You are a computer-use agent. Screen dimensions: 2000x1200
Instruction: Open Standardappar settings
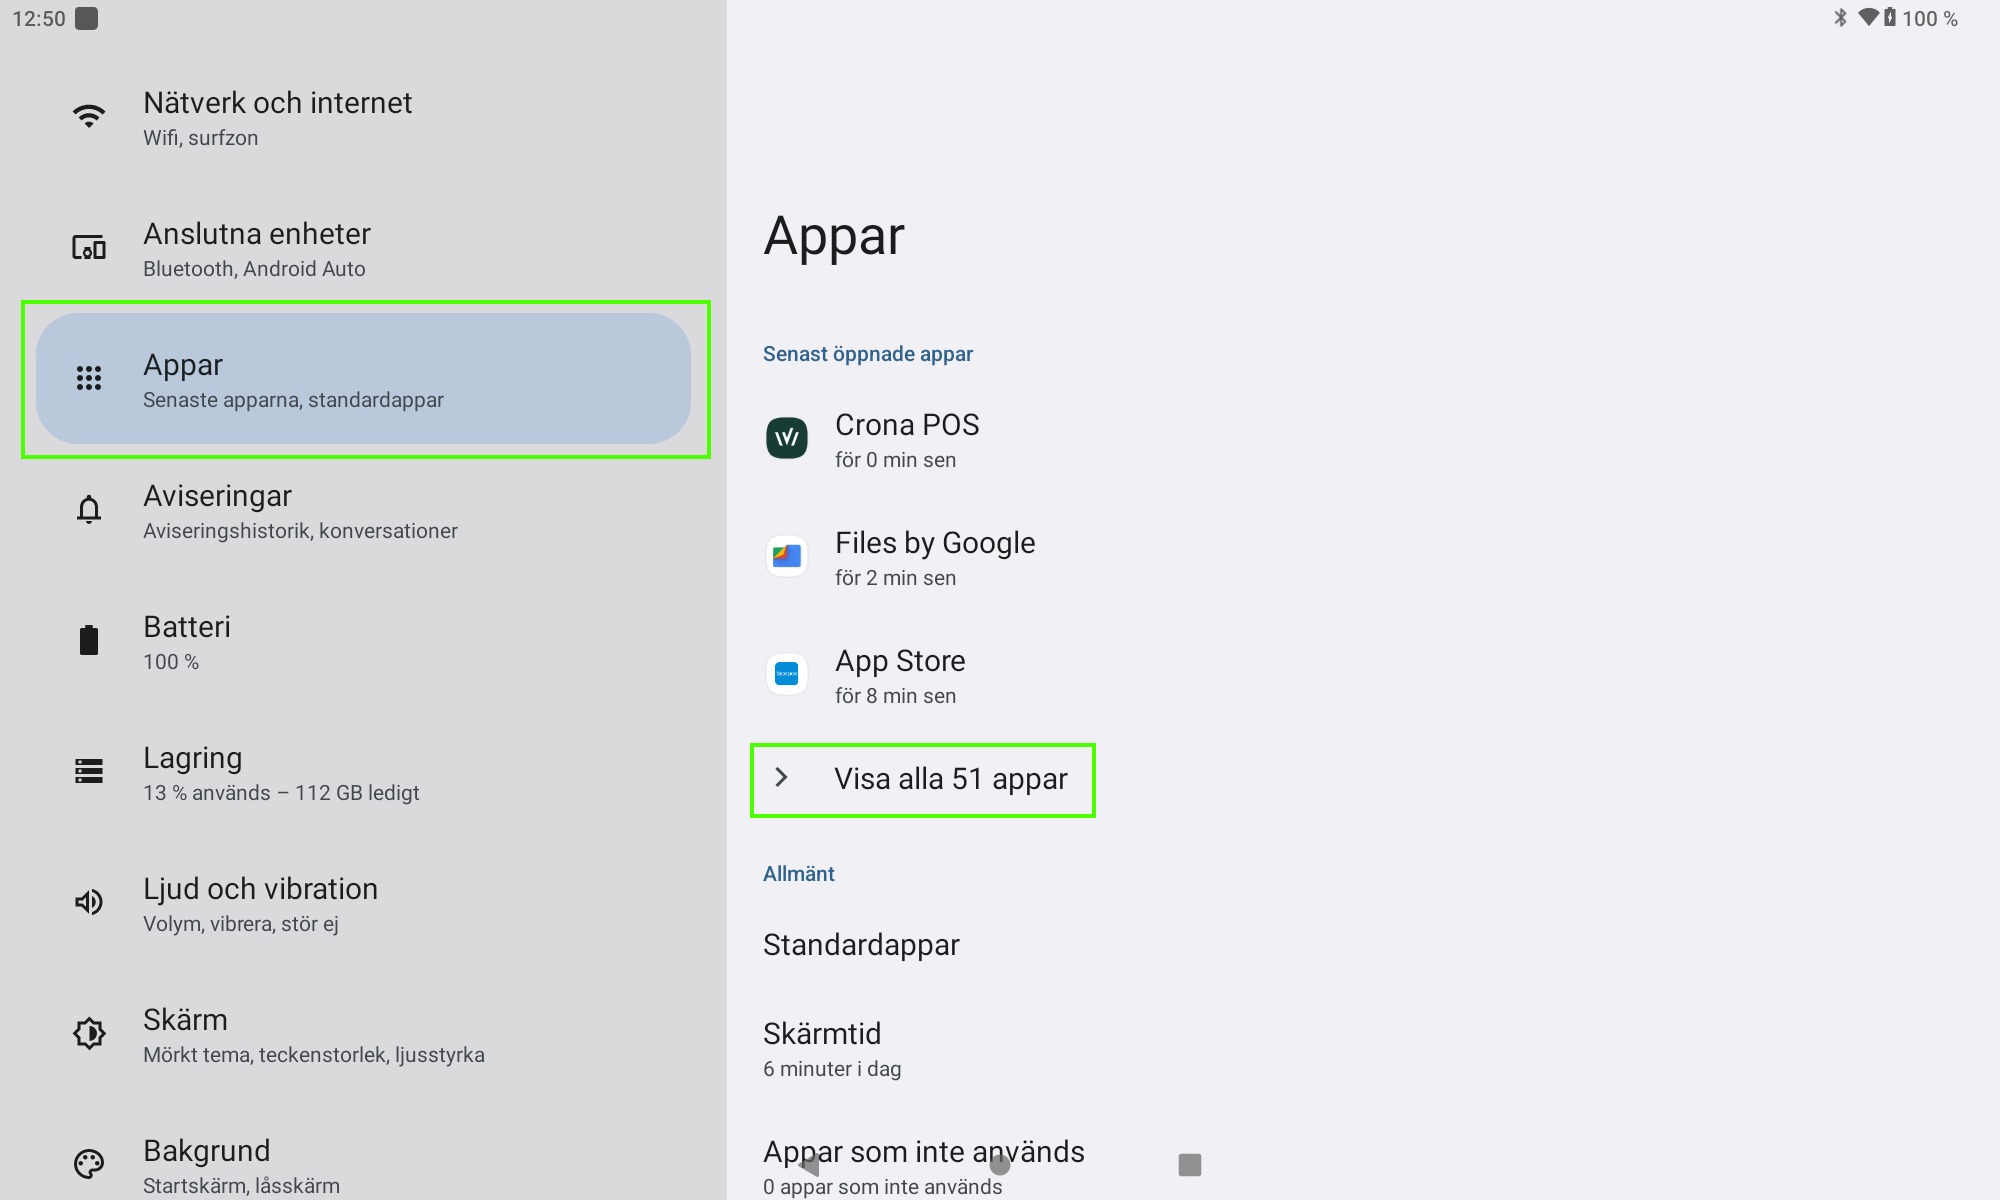click(x=861, y=945)
